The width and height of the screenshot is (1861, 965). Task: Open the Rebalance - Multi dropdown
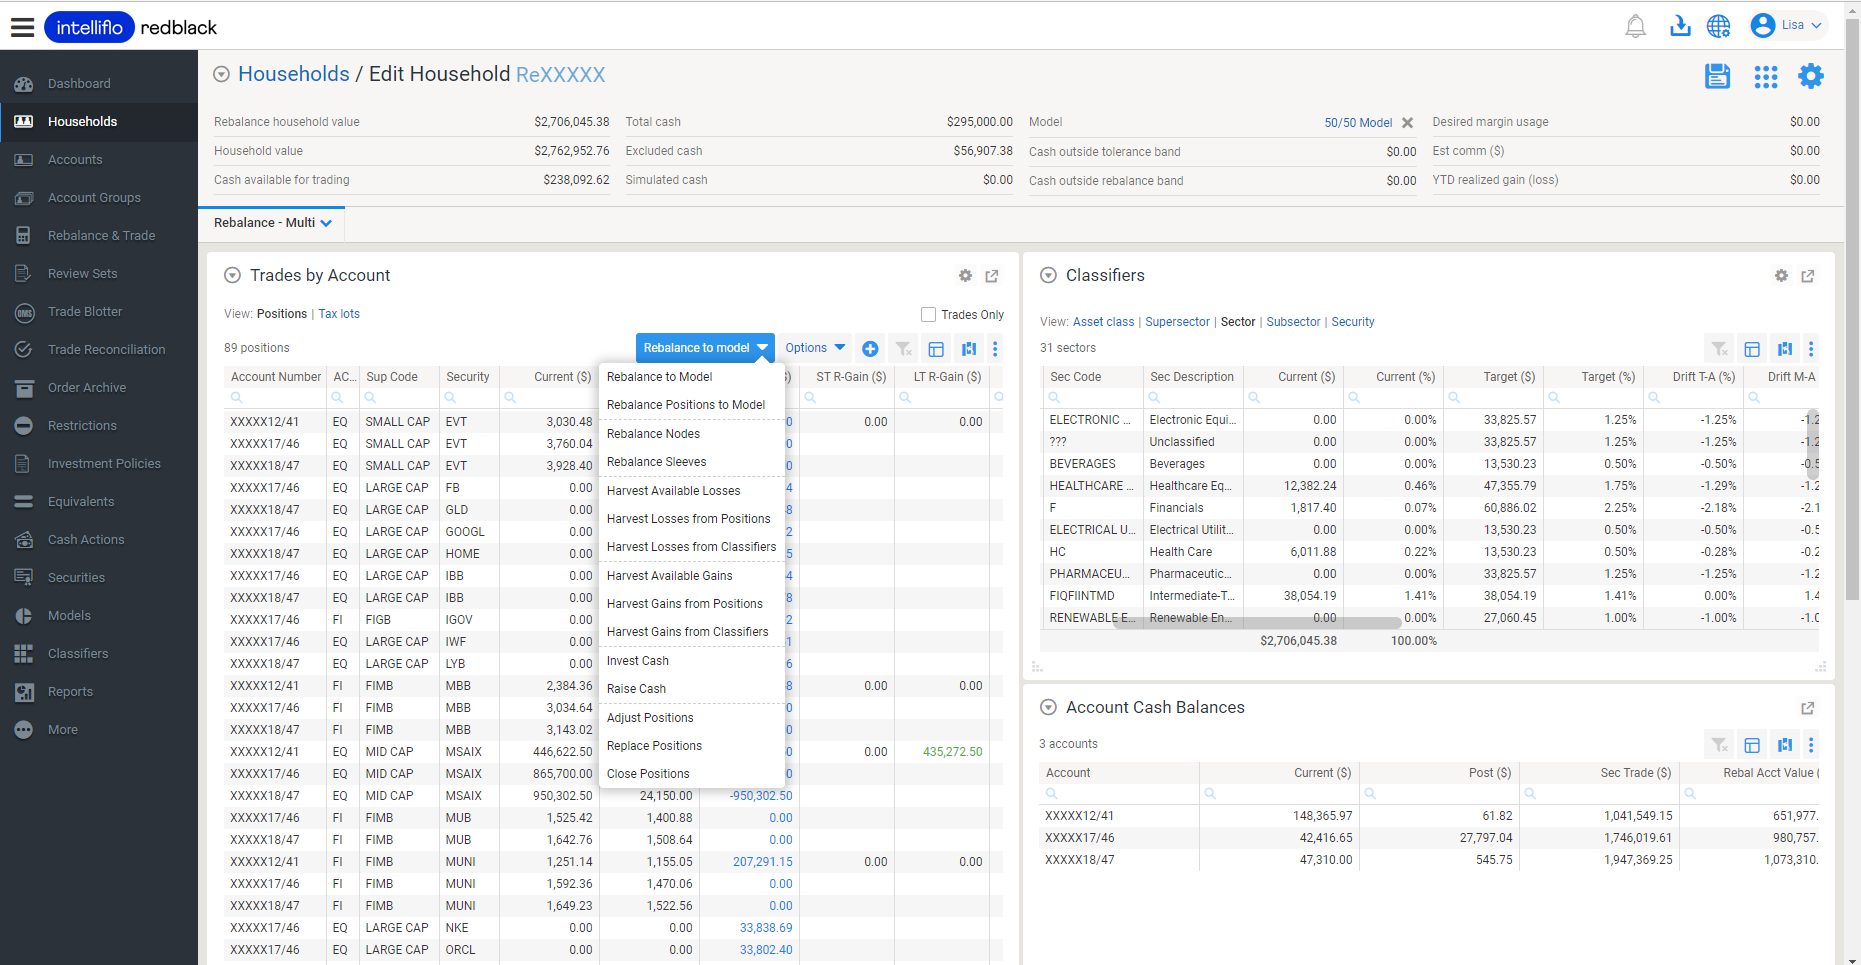pos(272,223)
